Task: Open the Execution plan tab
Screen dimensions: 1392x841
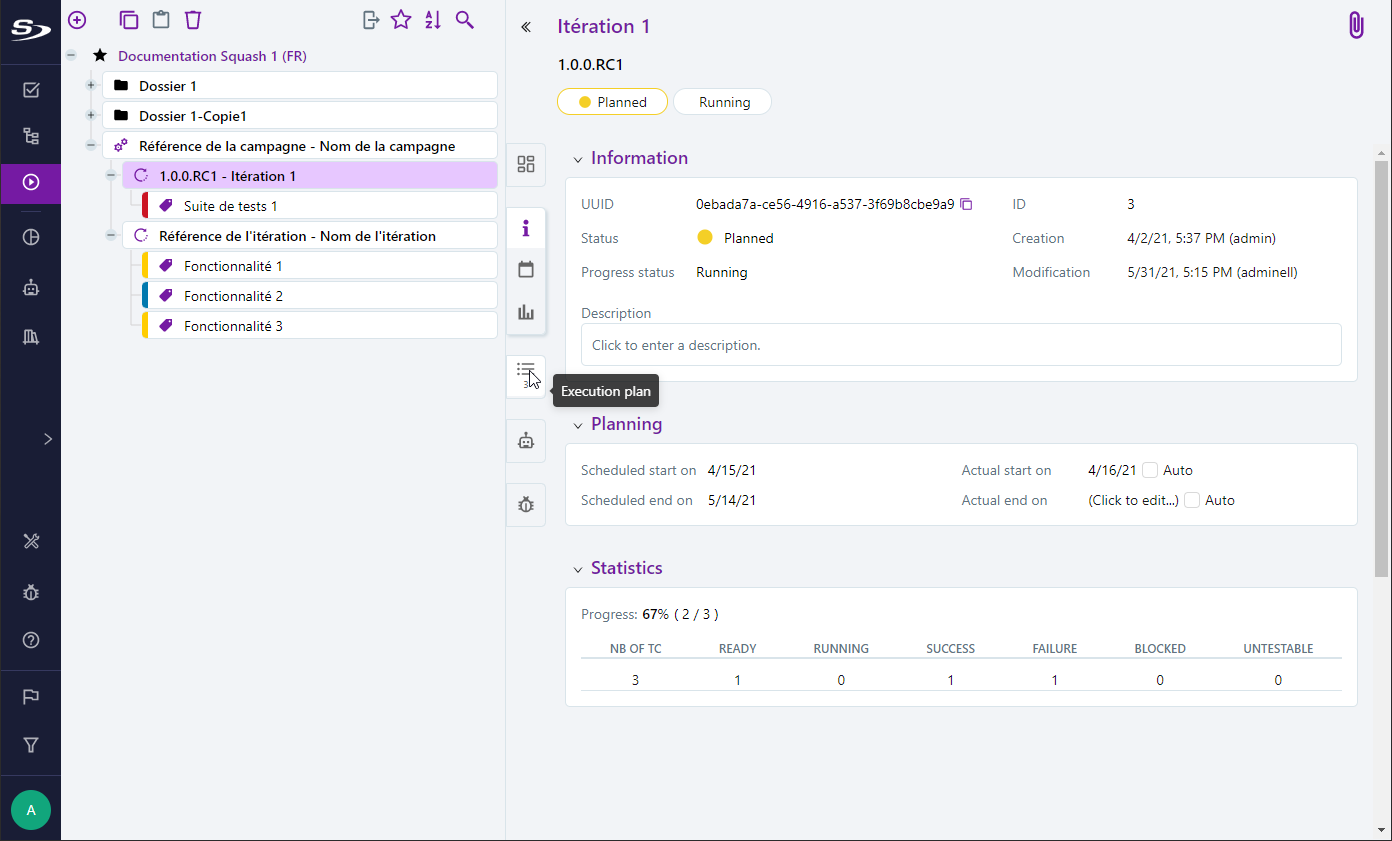Action: pyautogui.click(x=526, y=372)
